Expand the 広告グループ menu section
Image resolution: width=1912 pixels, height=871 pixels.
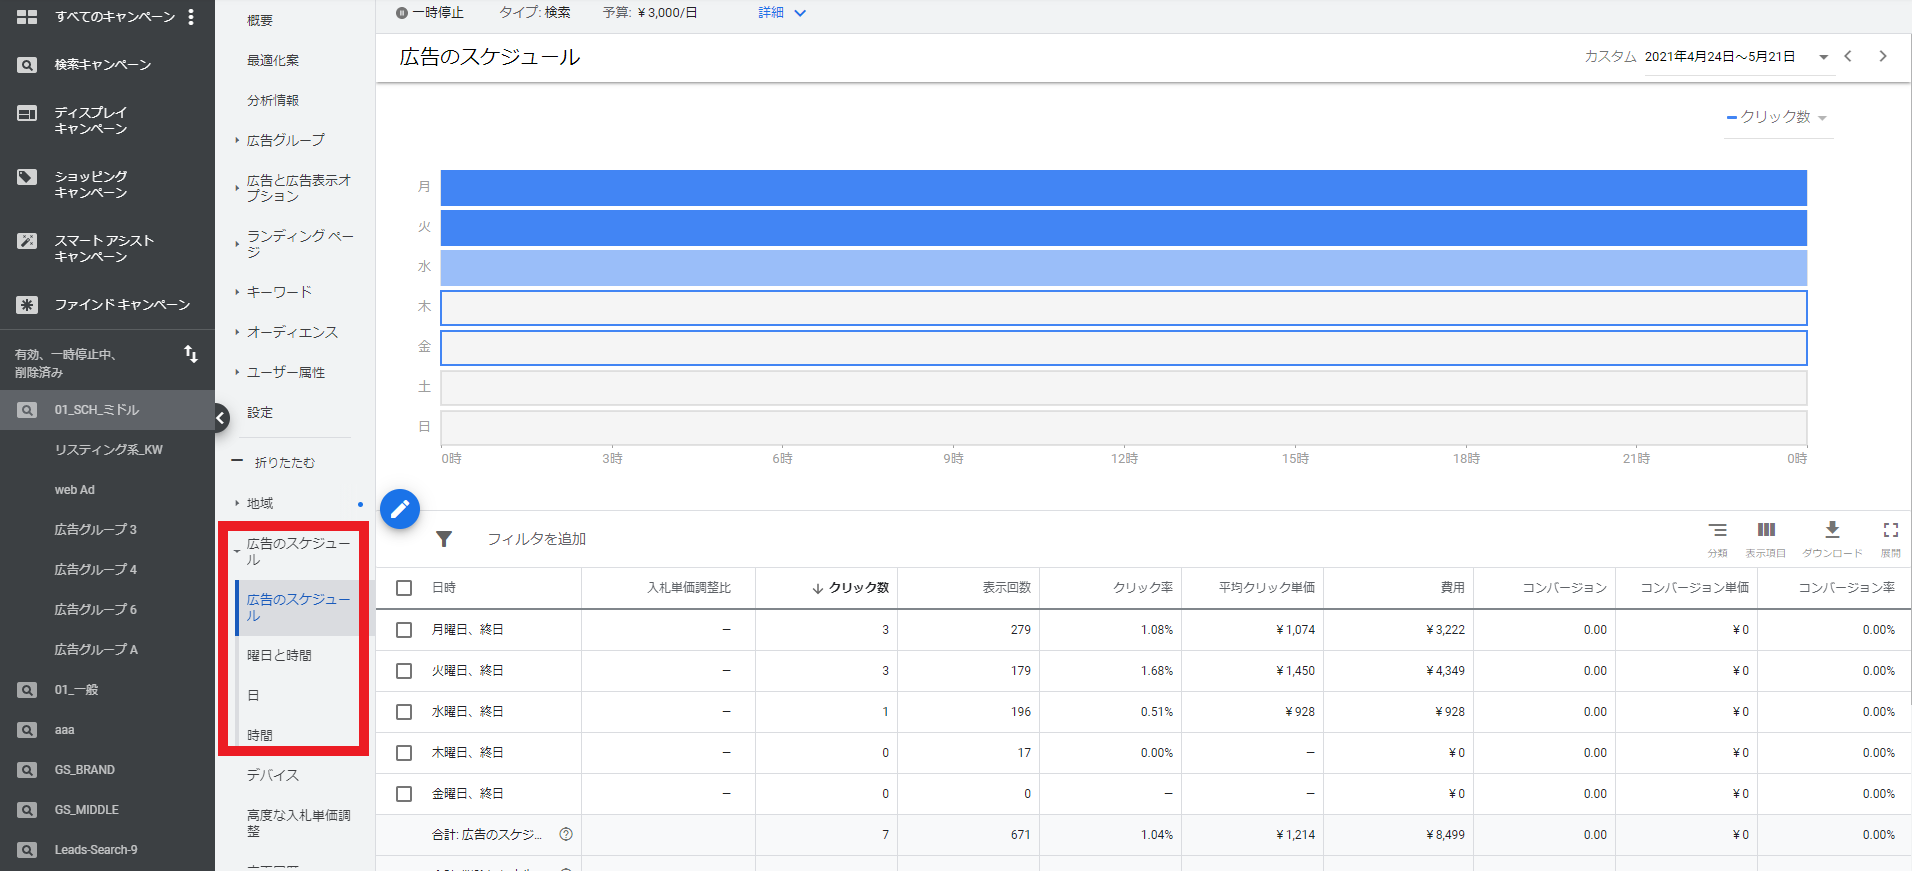point(237,141)
